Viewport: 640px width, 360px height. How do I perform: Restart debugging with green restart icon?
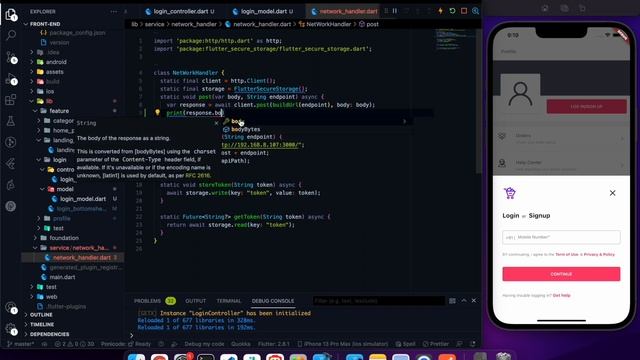tap(452, 11)
